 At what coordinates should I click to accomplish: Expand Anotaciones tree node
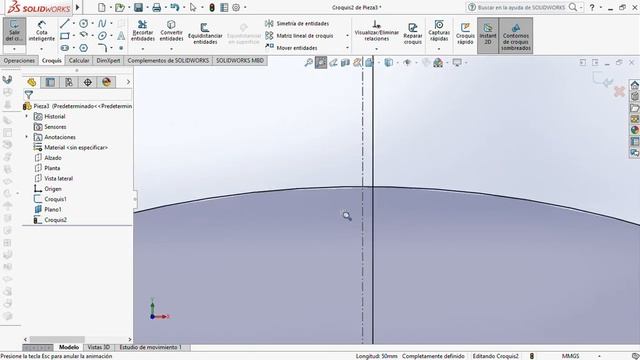[27, 137]
